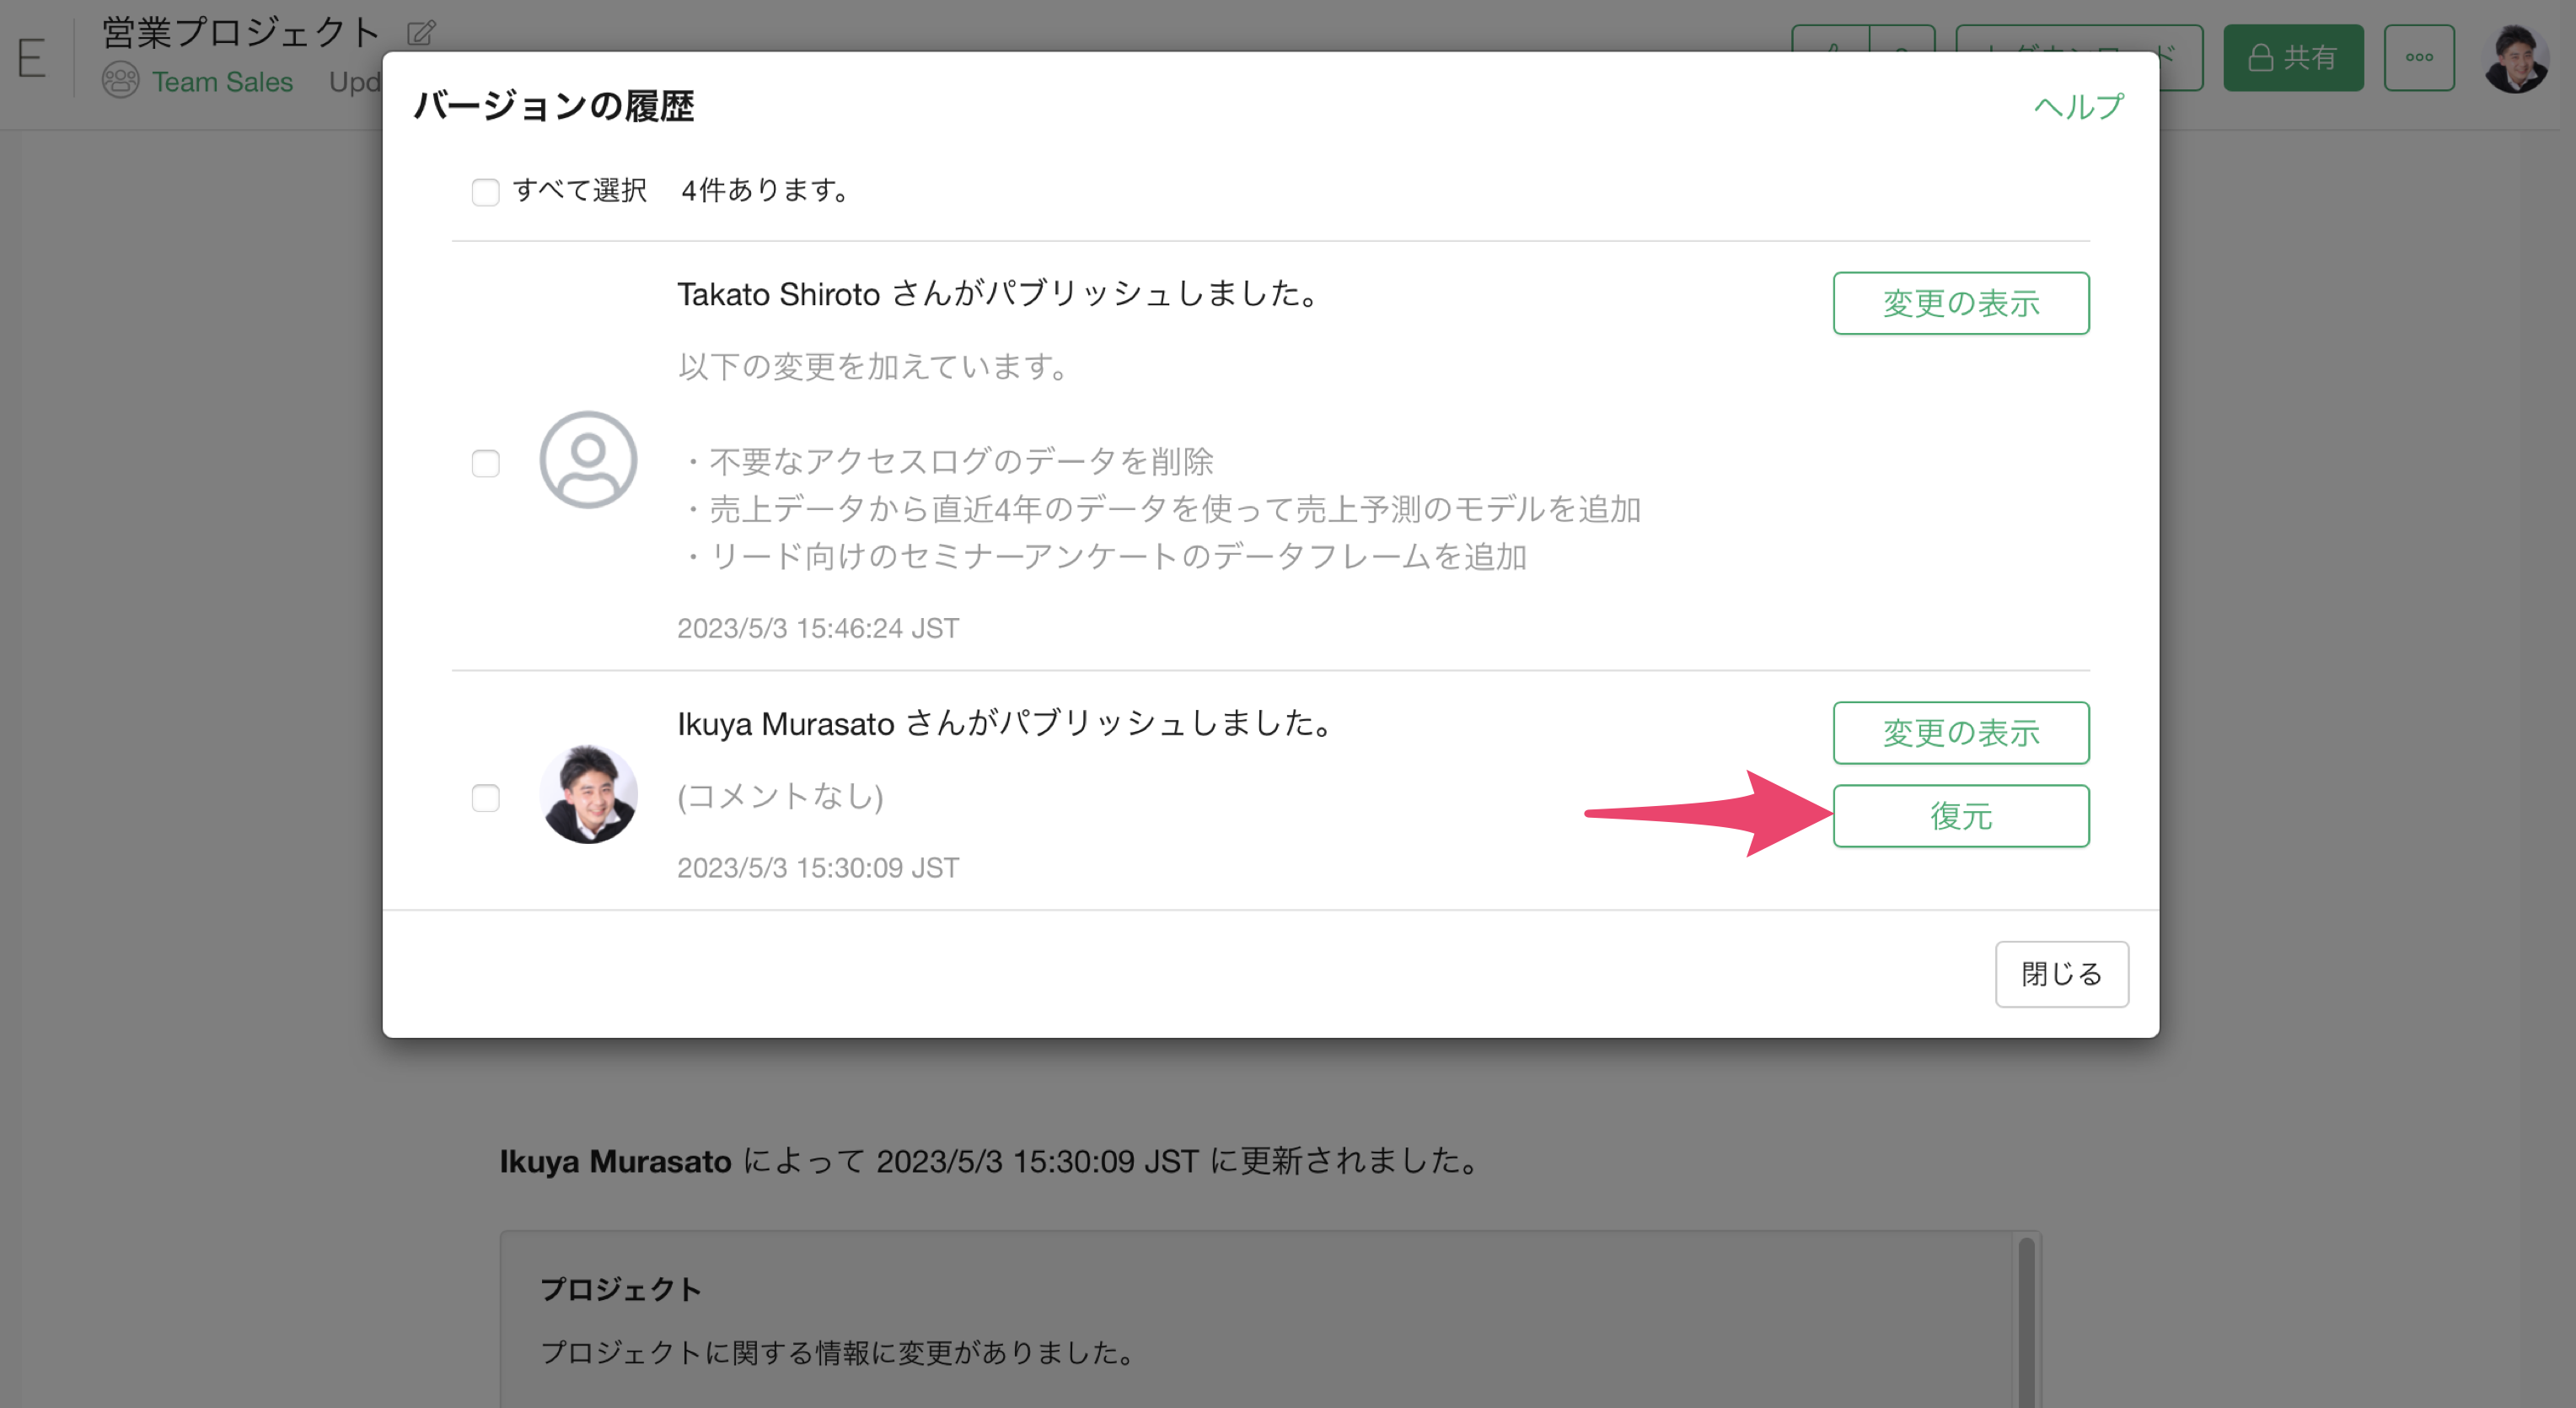Open the ヘルプ help link
This screenshot has height=1408, width=2576.
2078,106
